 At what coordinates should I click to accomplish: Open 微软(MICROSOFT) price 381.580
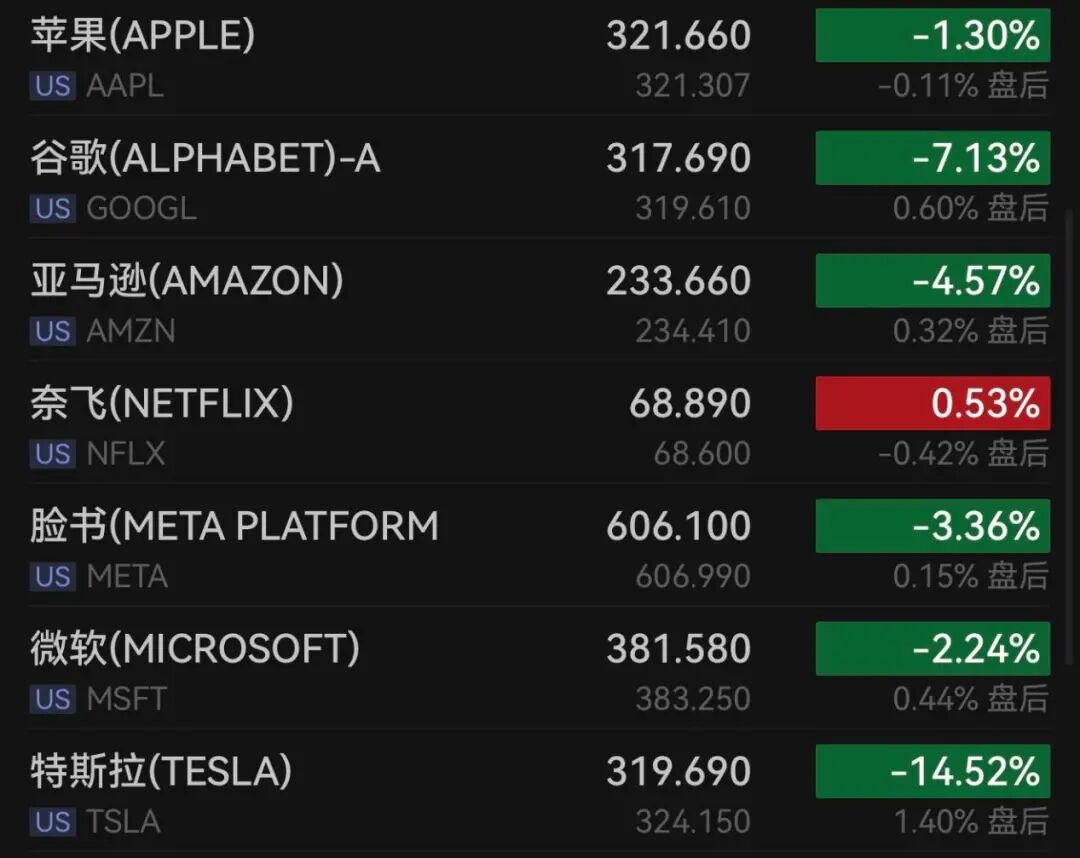point(678,649)
